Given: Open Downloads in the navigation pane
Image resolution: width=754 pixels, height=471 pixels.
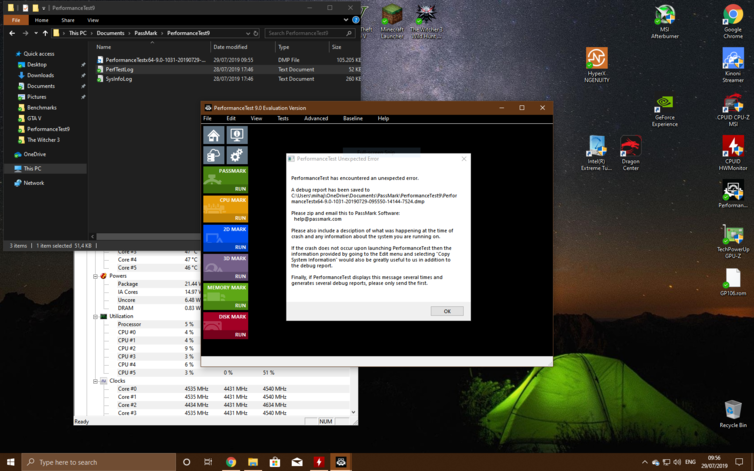Looking at the screenshot, I should [40, 75].
